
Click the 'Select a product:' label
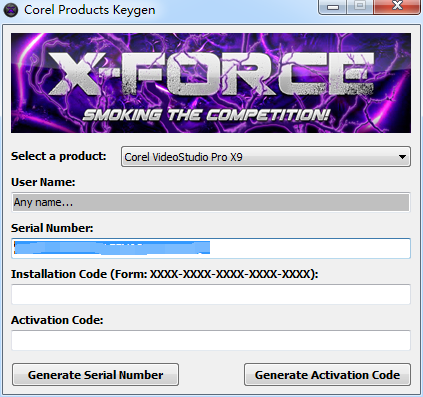pos(58,156)
